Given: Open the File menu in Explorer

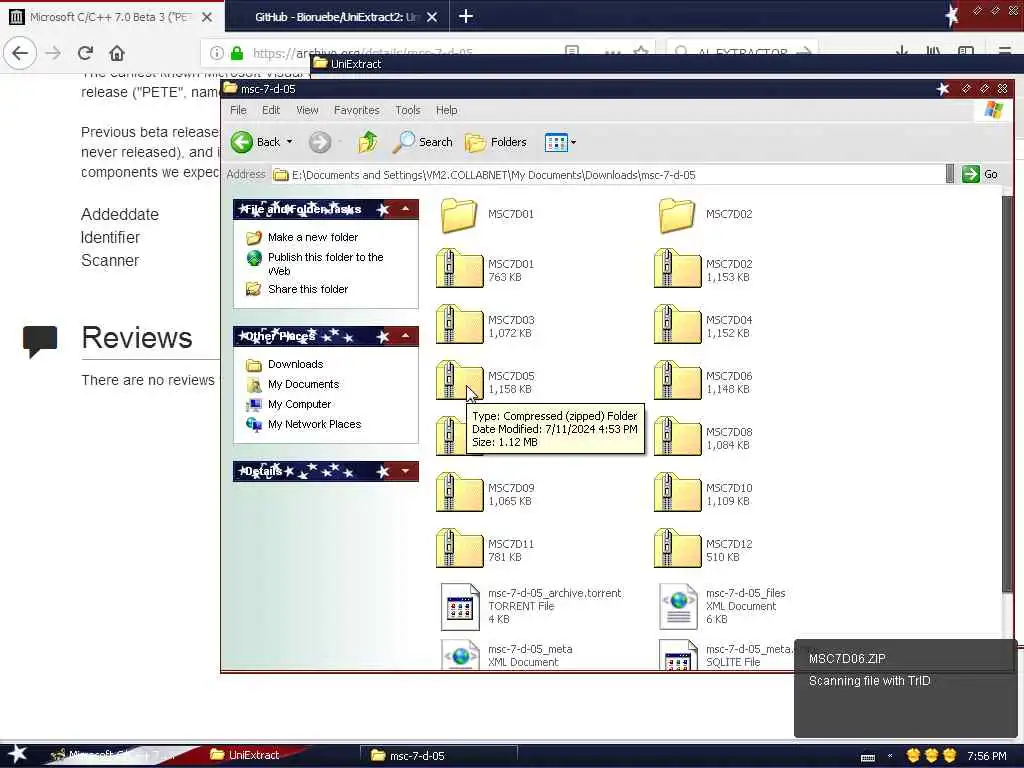Looking at the screenshot, I should click(238, 110).
